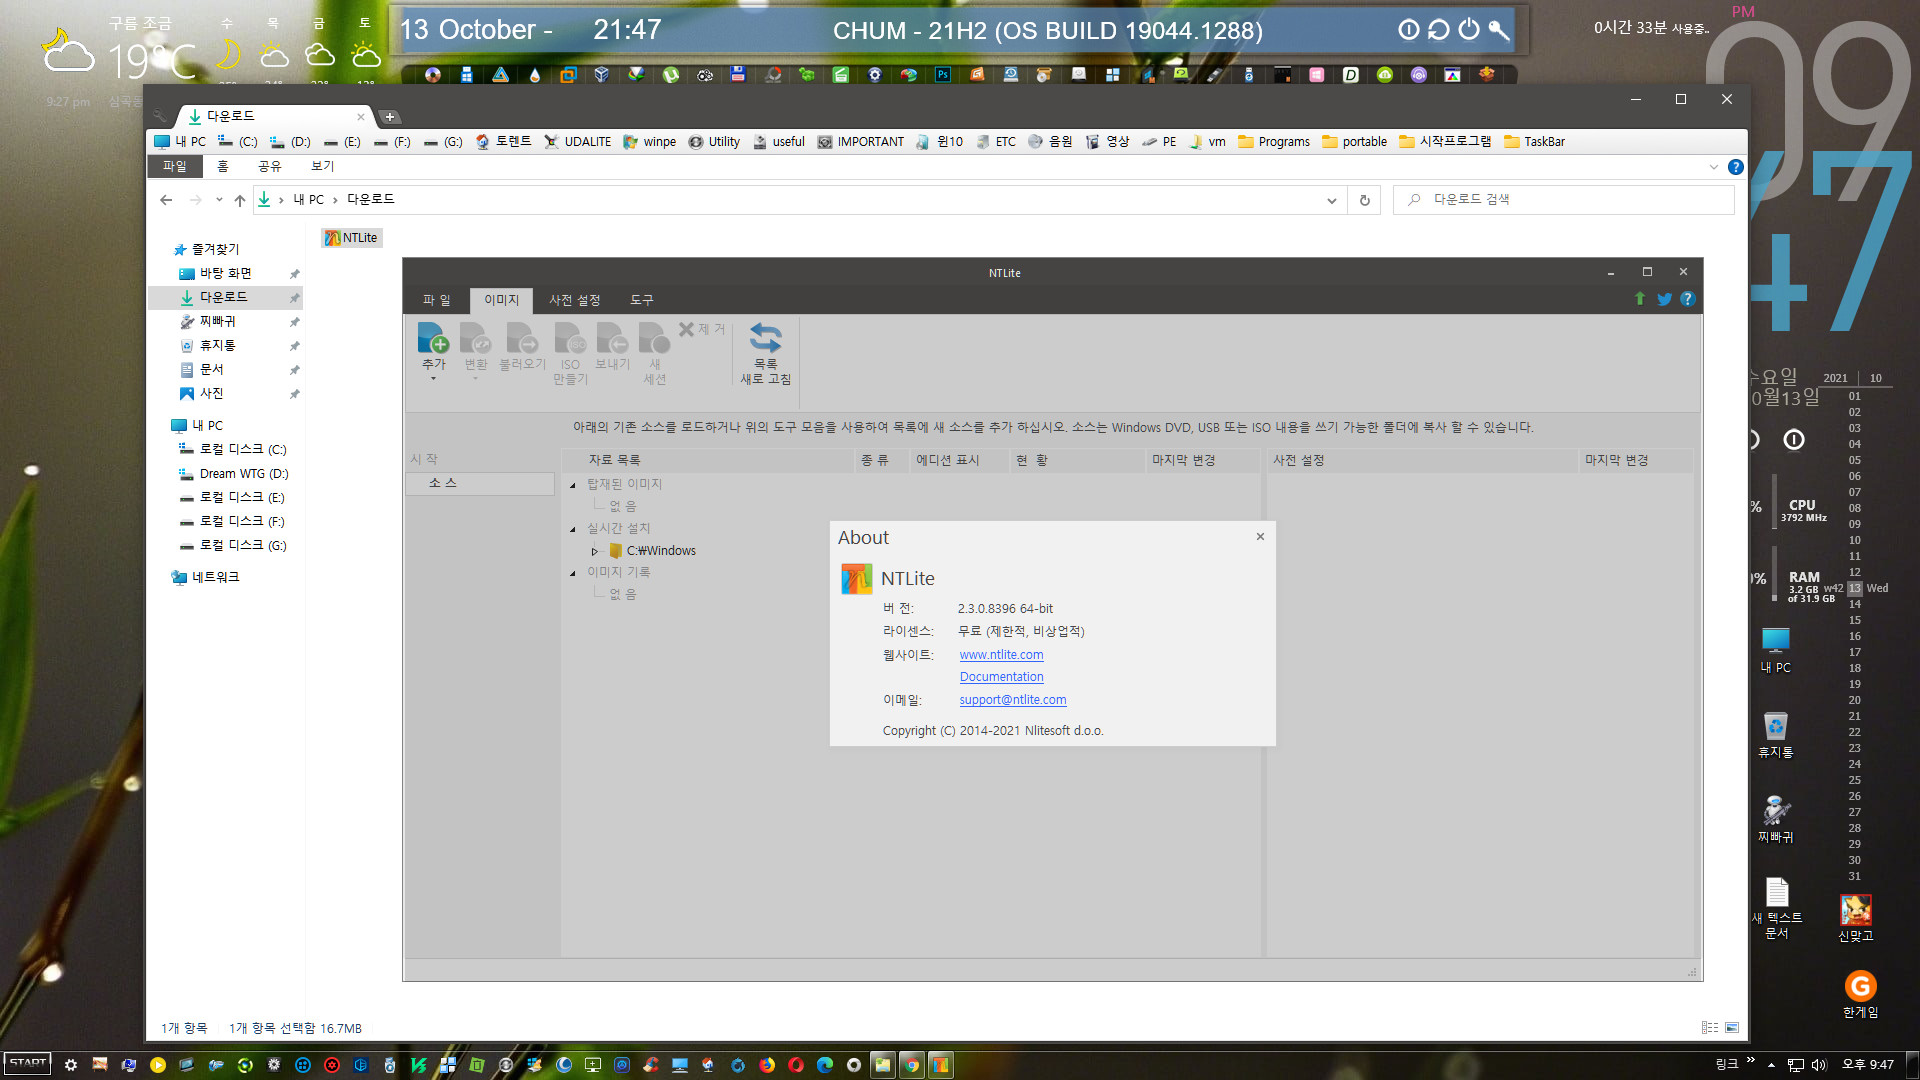Open the www.ntlite.com link
The height and width of the screenshot is (1080, 1920).
pyautogui.click(x=1001, y=655)
